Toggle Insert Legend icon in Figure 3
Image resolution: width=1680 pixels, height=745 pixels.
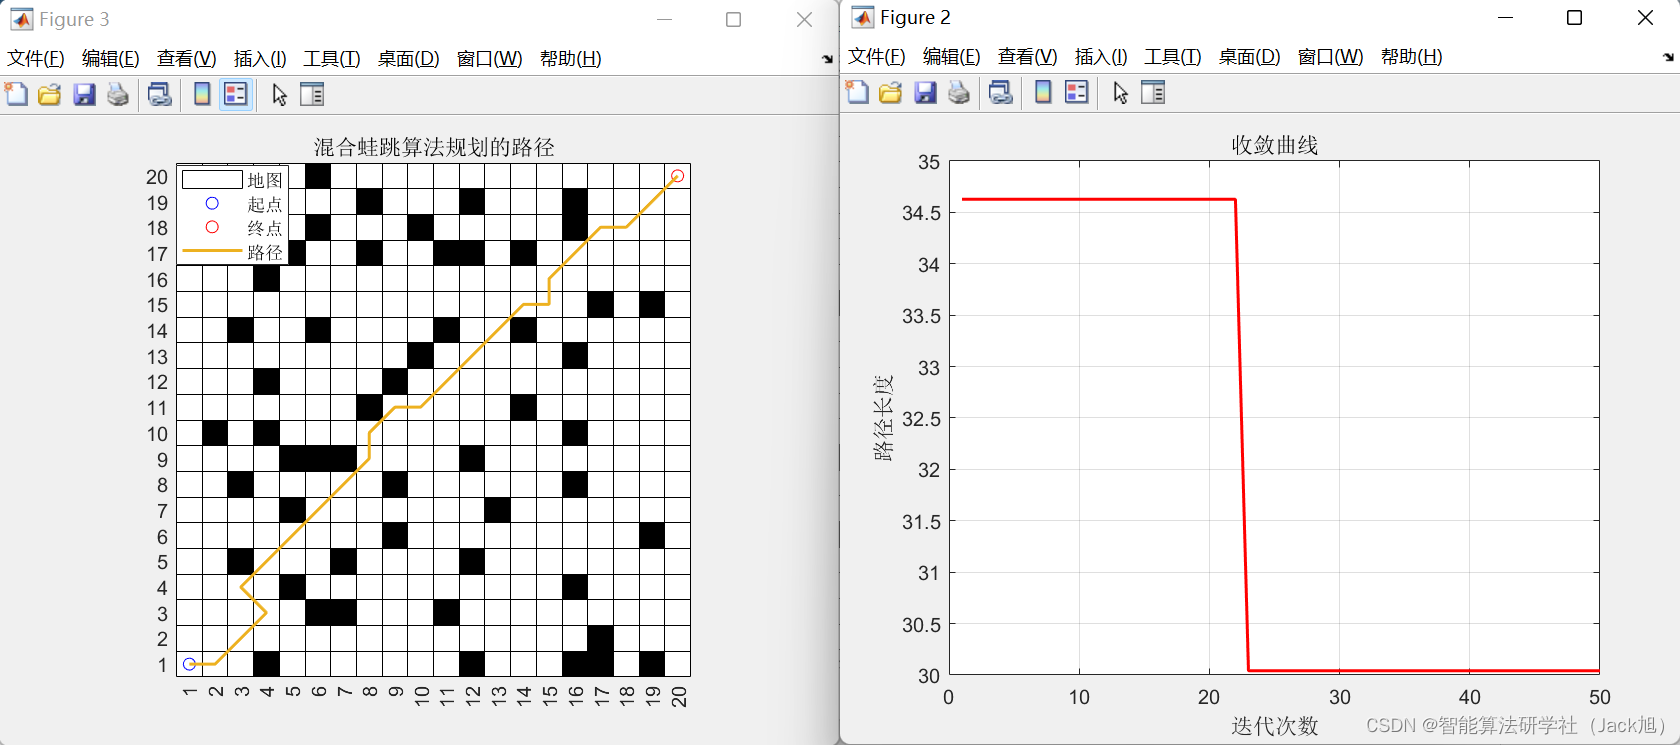point(236,95)
